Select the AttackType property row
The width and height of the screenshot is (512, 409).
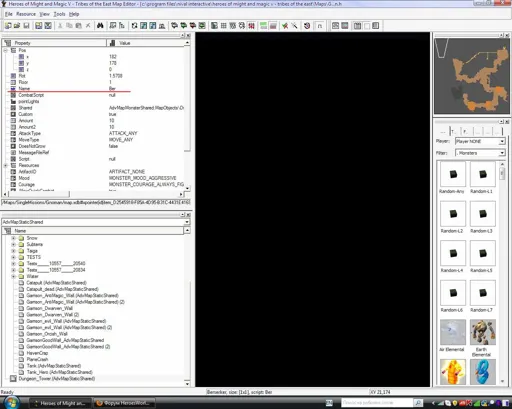pyautogui.click(x=93, y=133)
